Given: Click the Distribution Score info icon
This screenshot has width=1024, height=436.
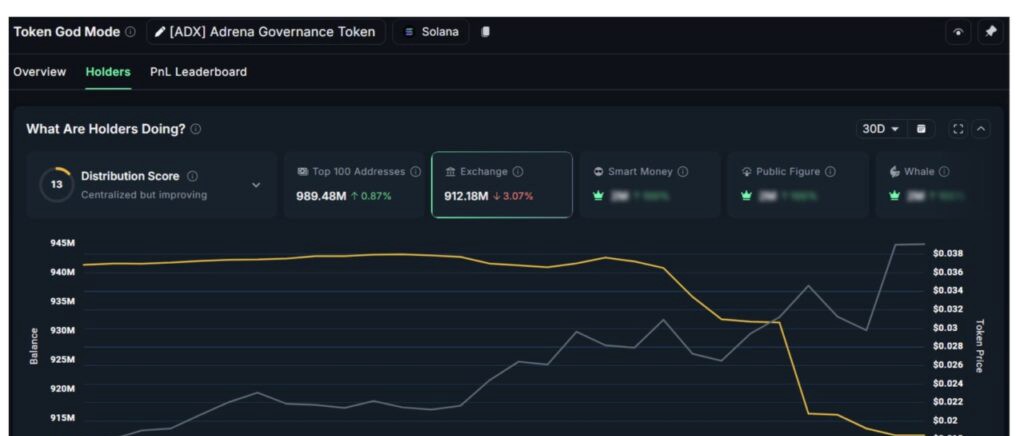Looking at the screenshot, I should [193, 176].
